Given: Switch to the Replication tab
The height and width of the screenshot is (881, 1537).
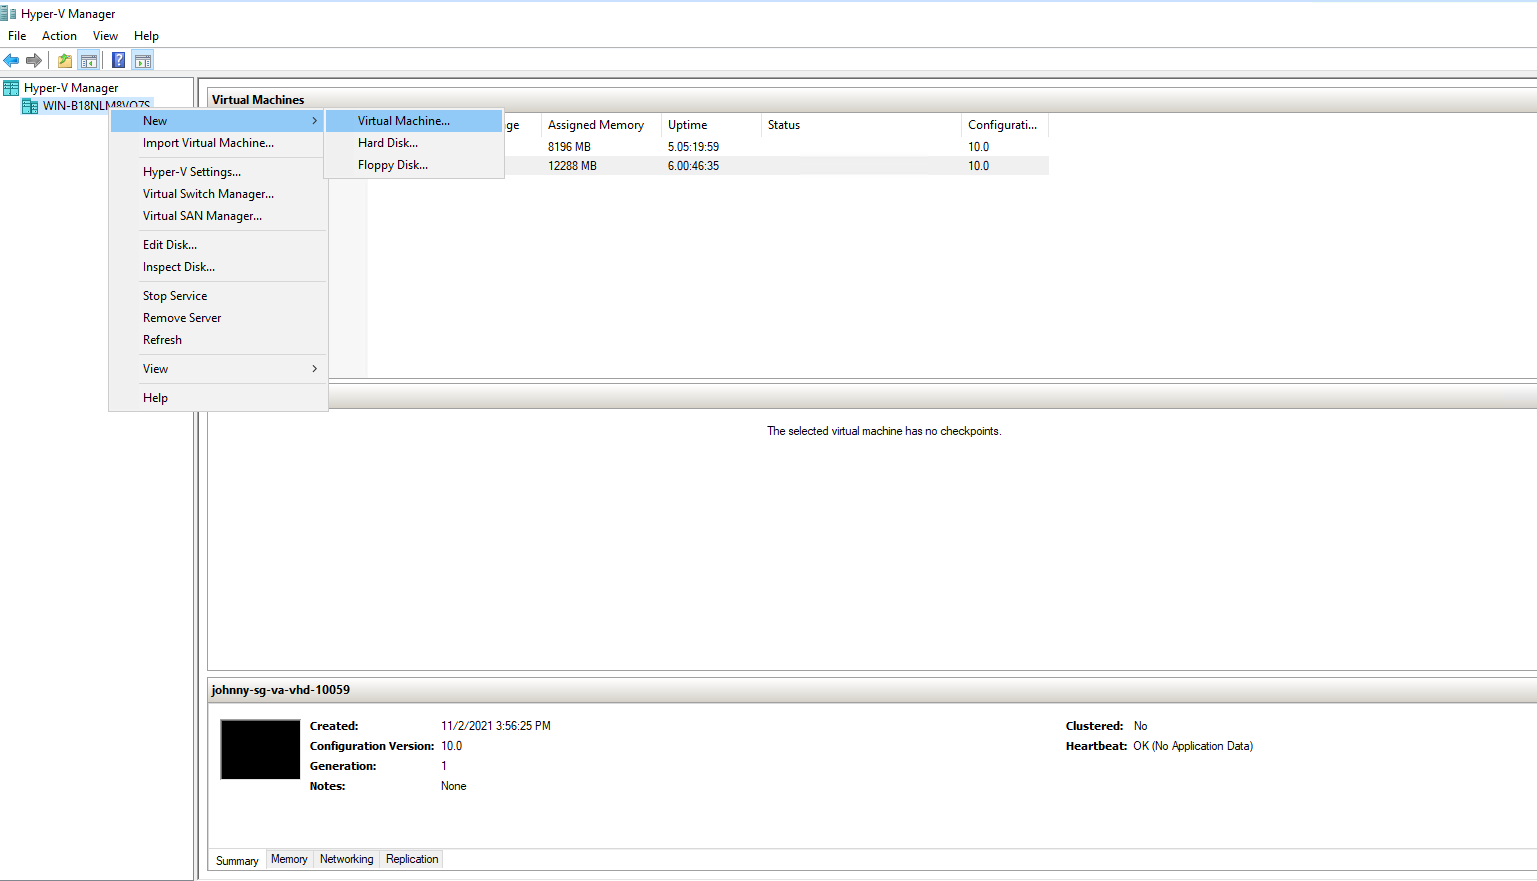Looking at the screenshot, I should tap(411, 859).
